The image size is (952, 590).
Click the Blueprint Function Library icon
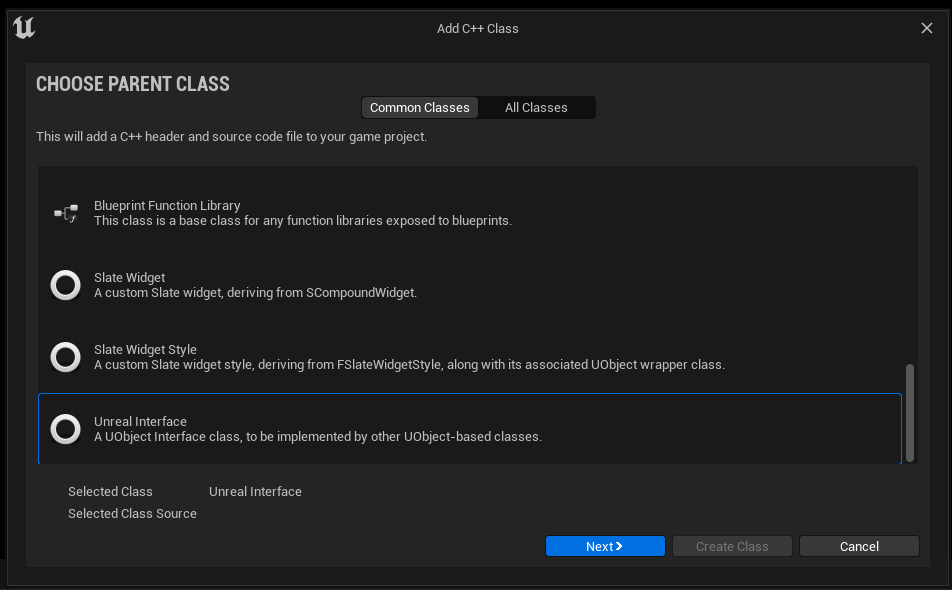coord(66,213)
